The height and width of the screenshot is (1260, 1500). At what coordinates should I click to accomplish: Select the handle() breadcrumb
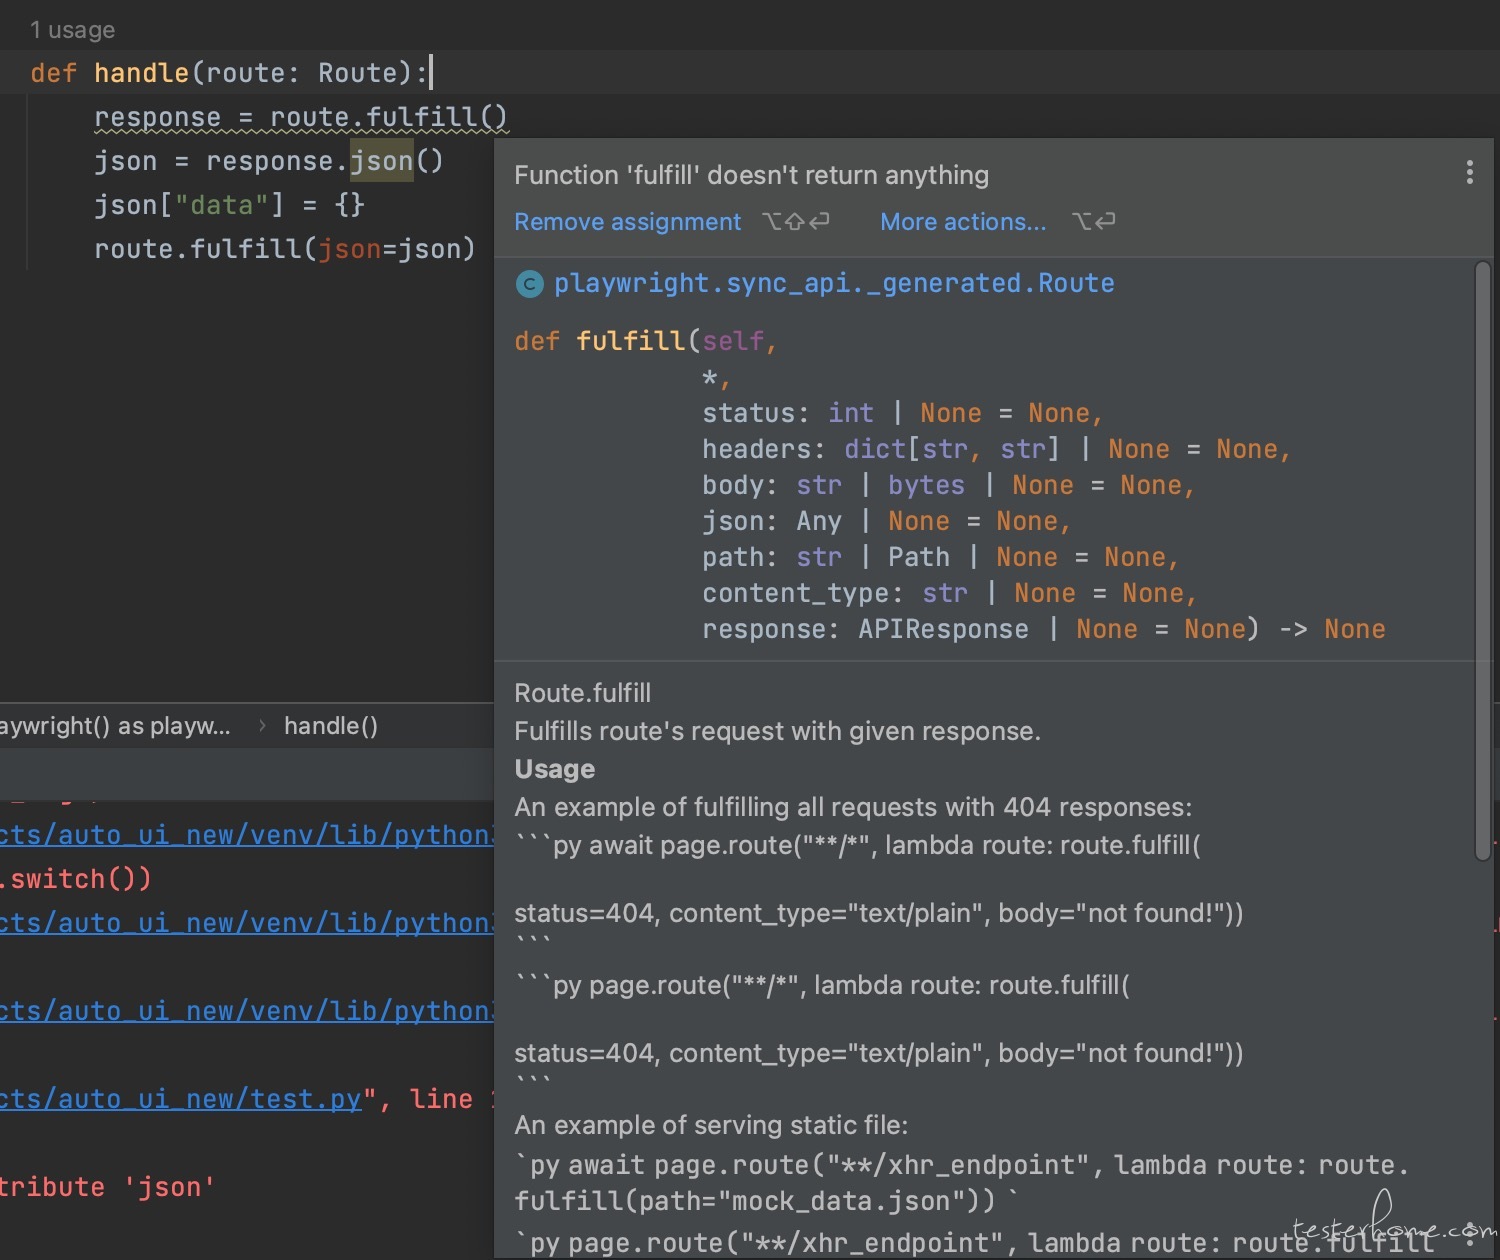331,726
